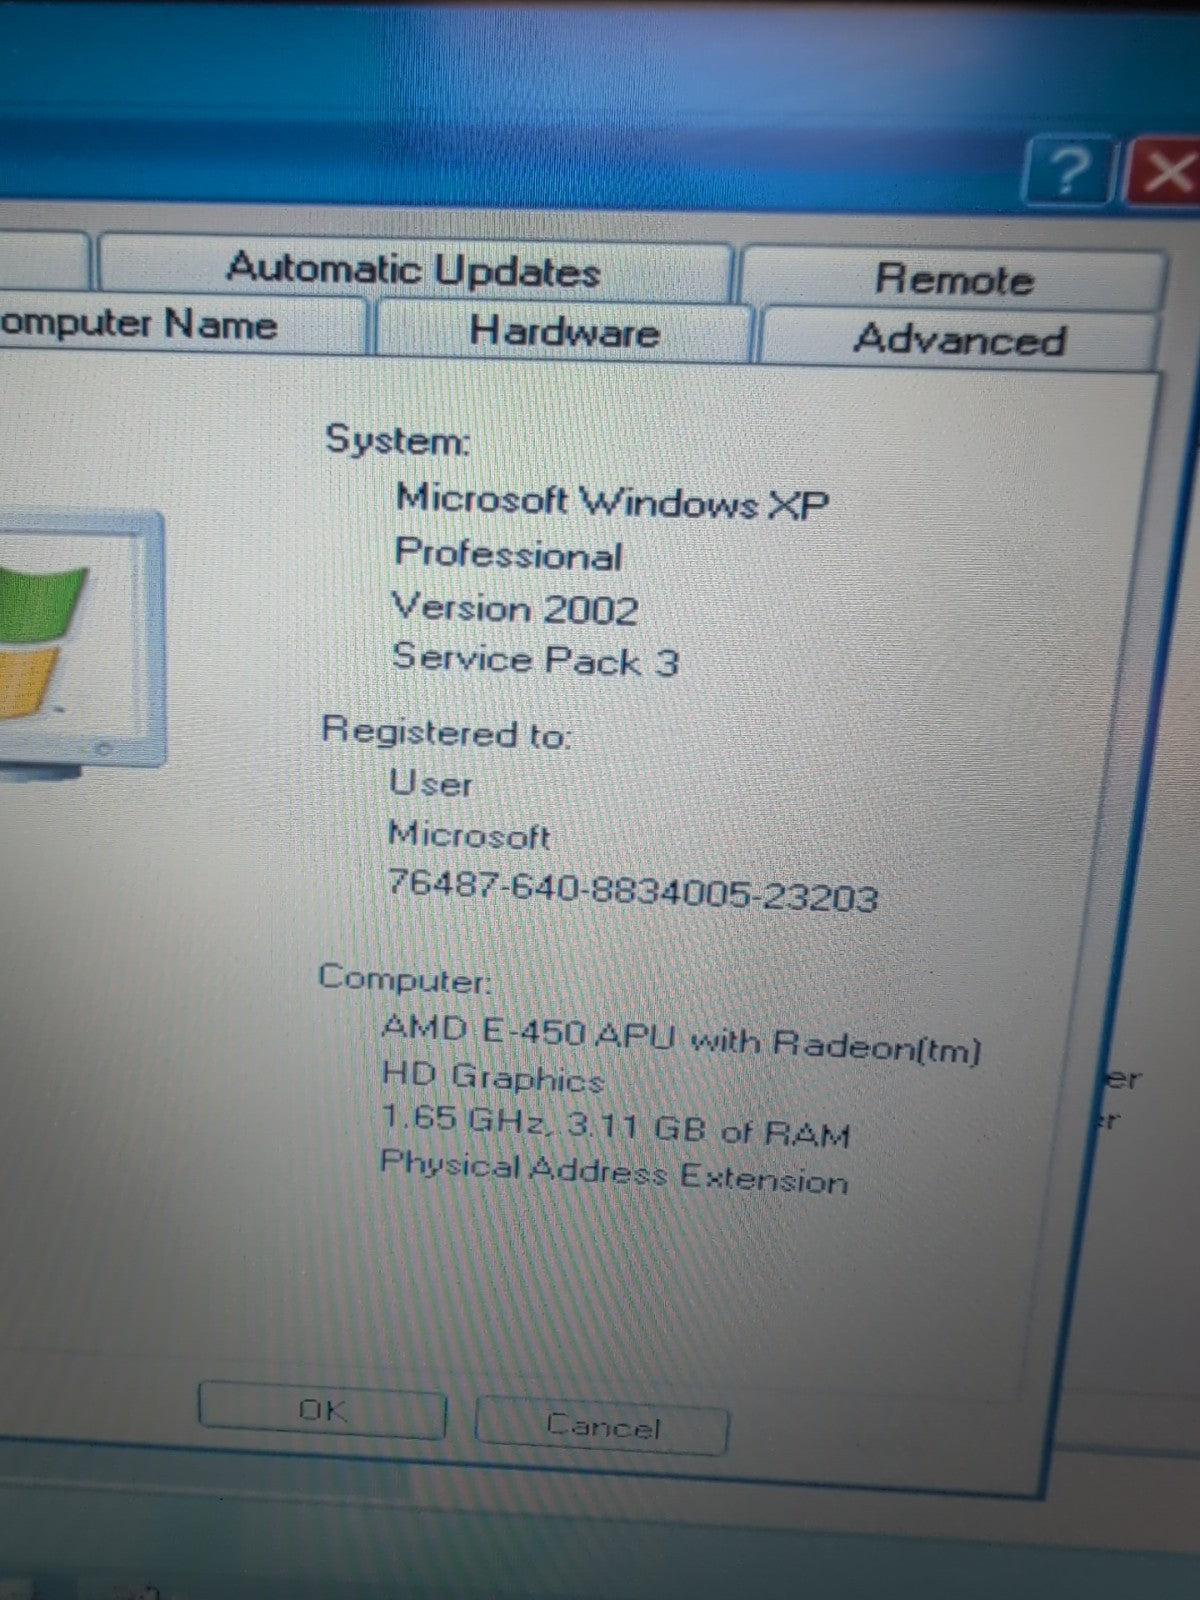The image size is (1200, 1600).
Task: Click the '1.65 GHz, 3.11 GB of RAM' text
Action: pyautogui.click(x=615, y=1125)
